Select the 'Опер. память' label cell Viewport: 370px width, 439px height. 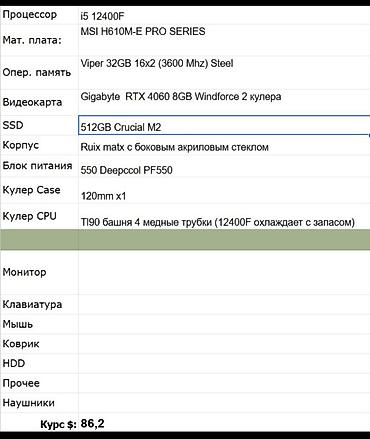click(39, 73)
